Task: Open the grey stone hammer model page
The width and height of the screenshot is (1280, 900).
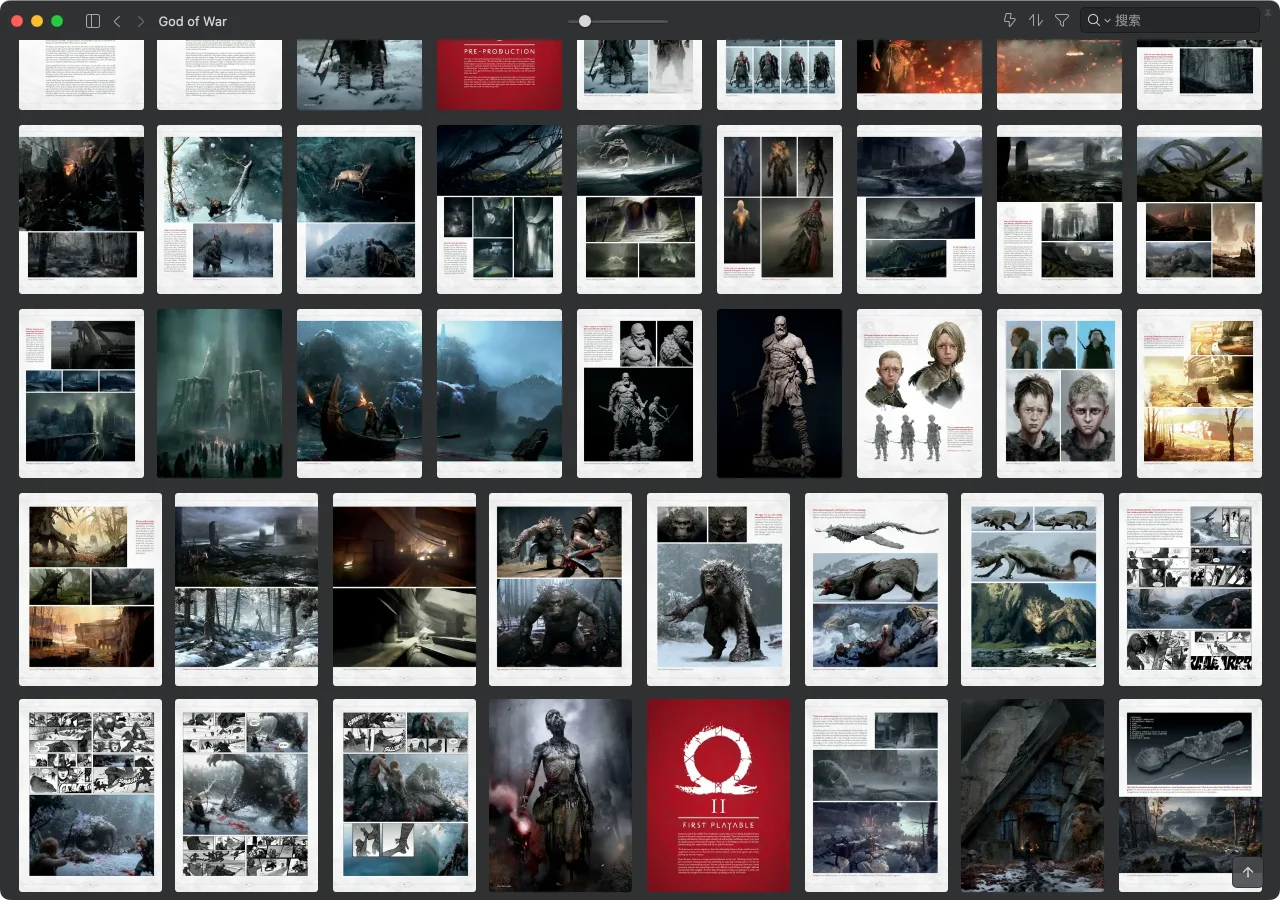Action: point(1190,795)
